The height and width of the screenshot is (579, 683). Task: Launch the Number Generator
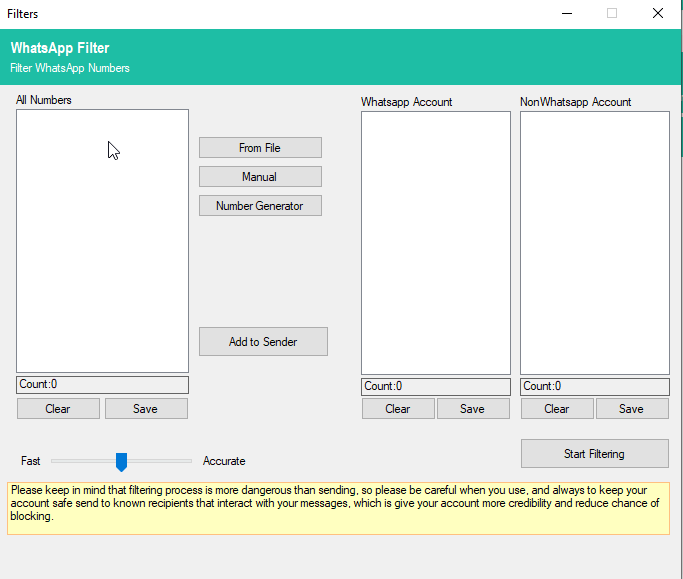tap(260, 206)
